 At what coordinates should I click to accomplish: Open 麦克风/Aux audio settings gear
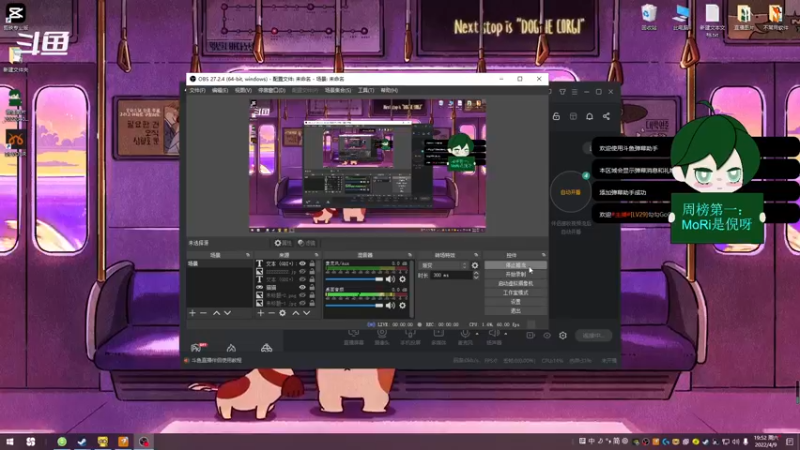point(403,279)
